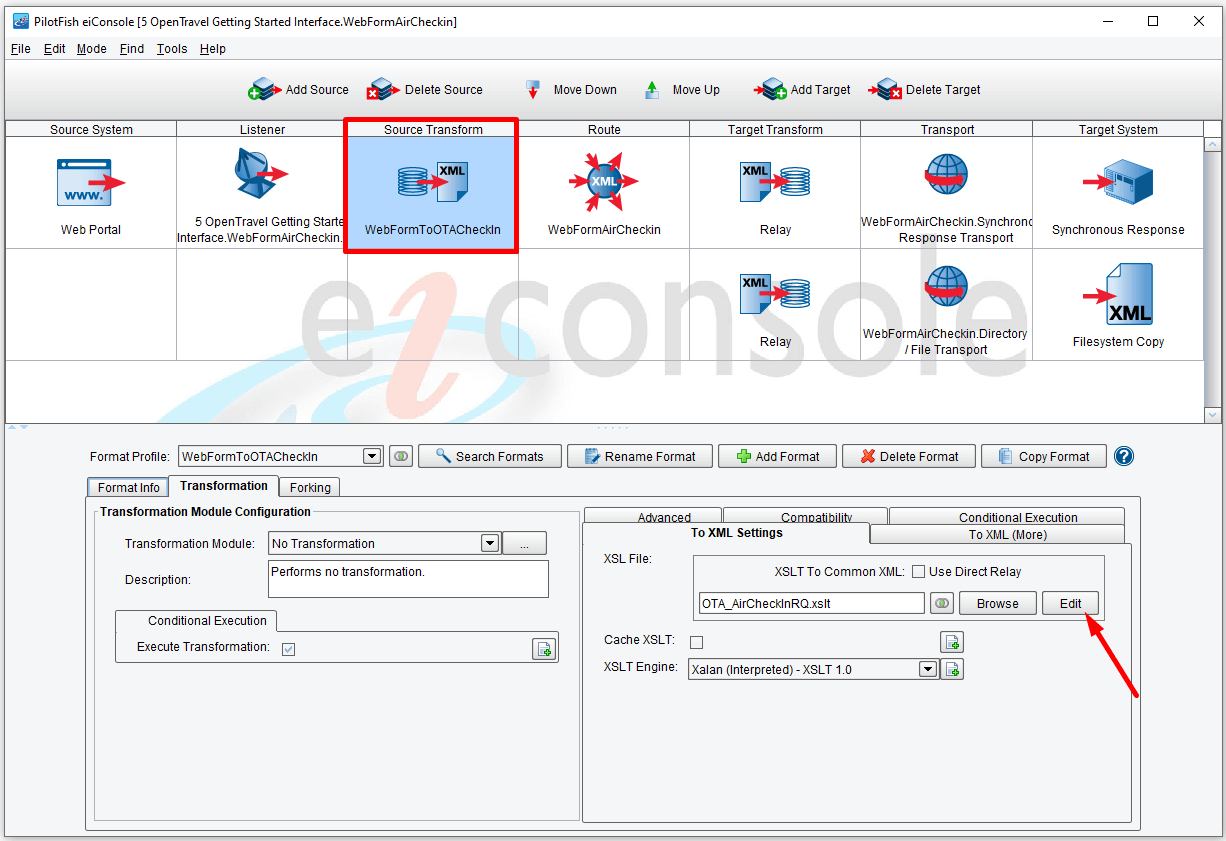
Task: Select the WebFormToOTACheckIn source transform icon
Action: pyautogui.click(x=432, y=182)
